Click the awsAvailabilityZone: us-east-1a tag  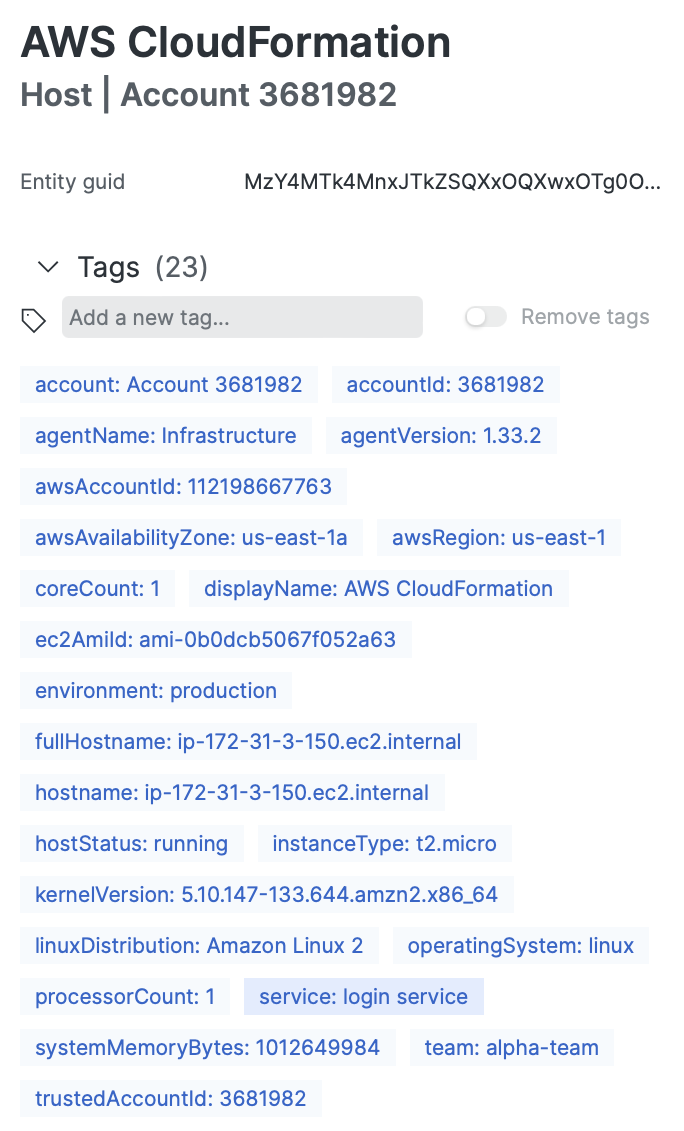190,537
